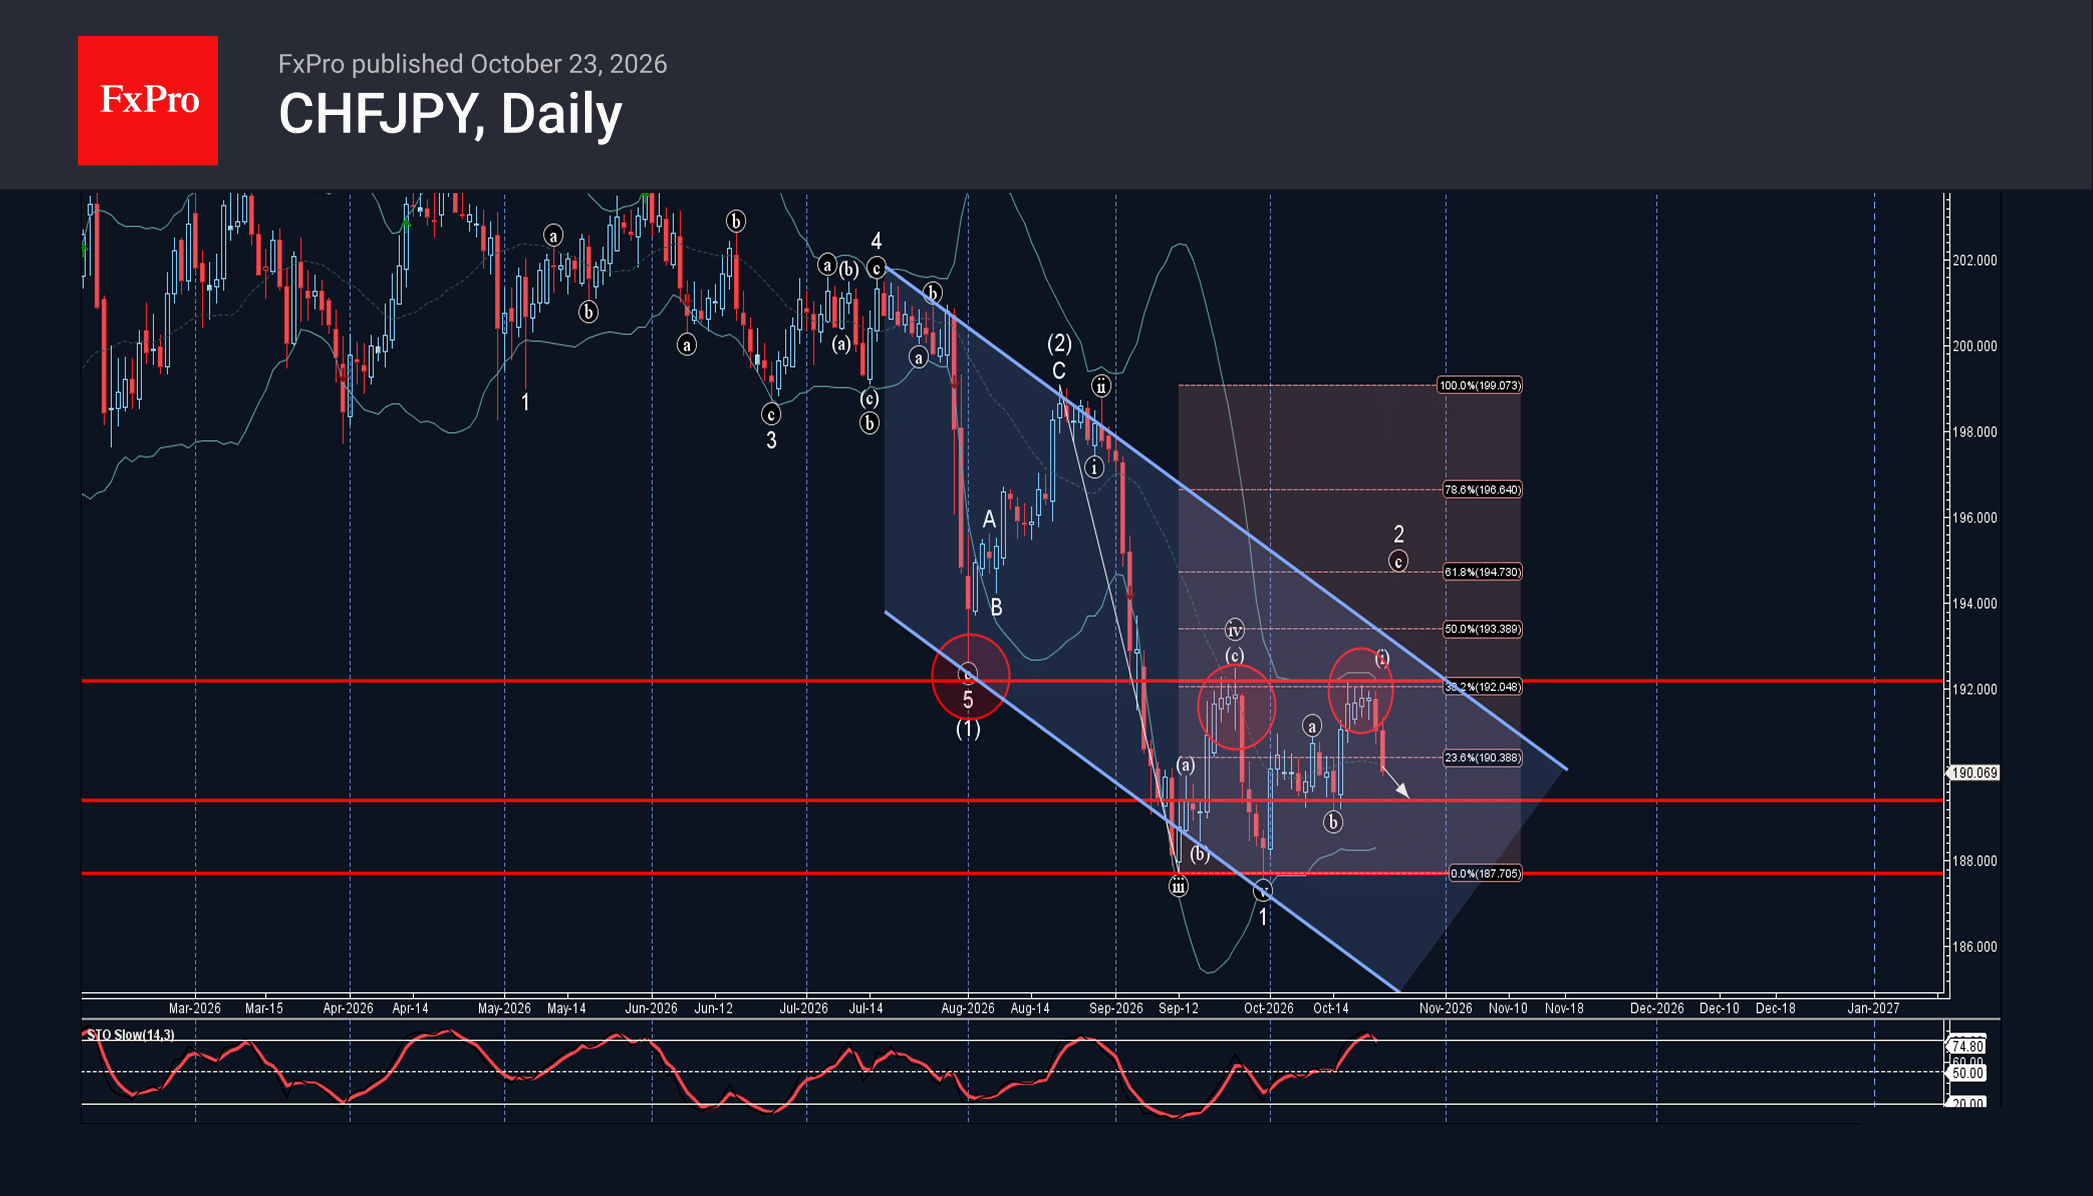
Task: Click the 194.000 price axis label
Action: (x=1975, y=604)
